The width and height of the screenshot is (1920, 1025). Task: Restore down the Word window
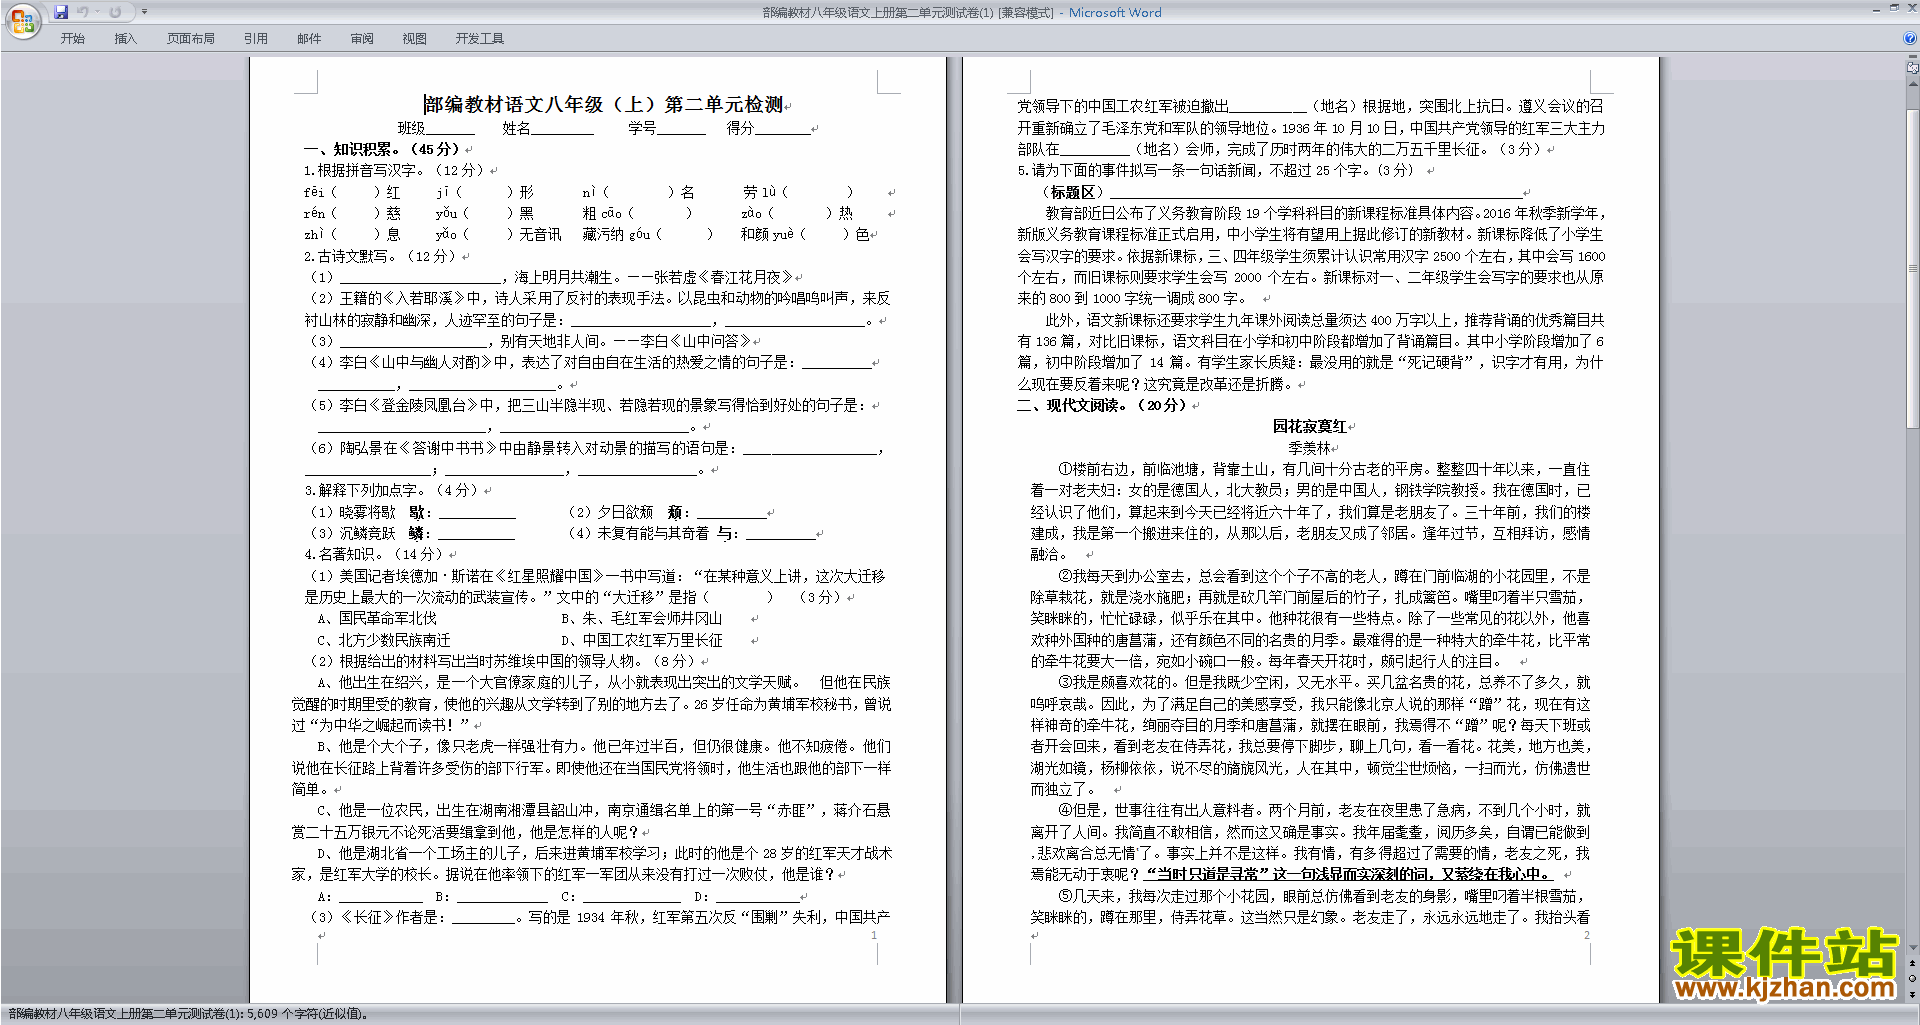click(1894, 8)
